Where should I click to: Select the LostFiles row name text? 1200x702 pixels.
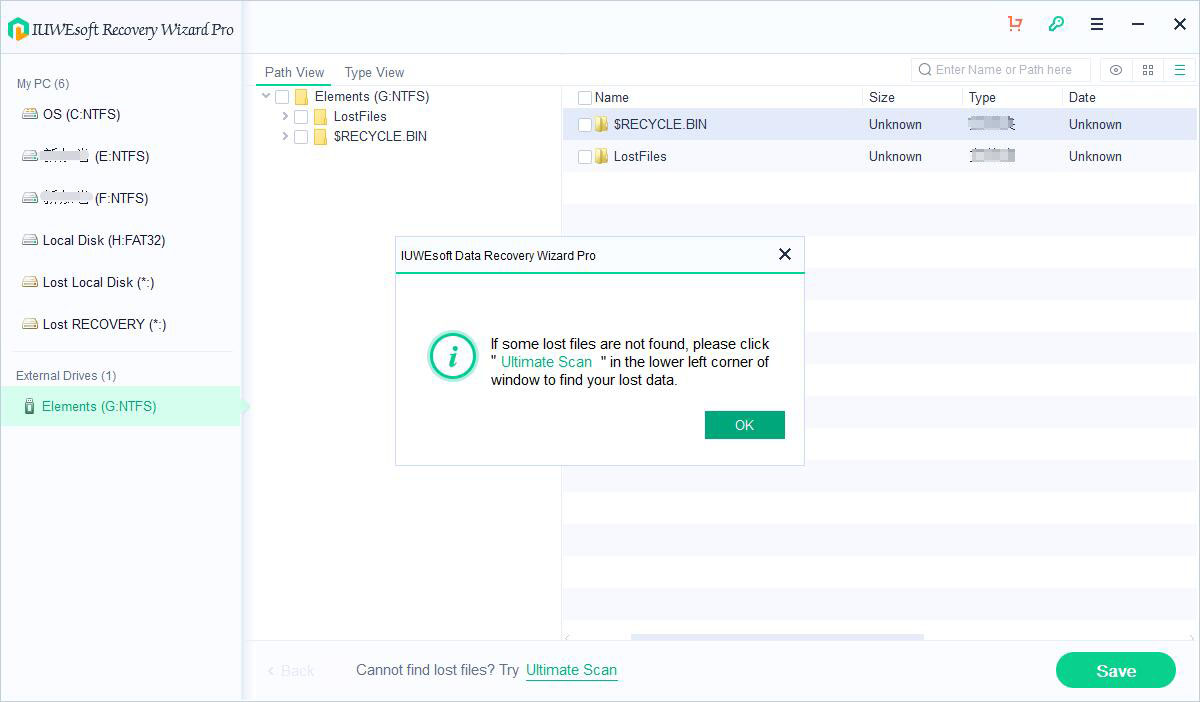coord(640,157)
